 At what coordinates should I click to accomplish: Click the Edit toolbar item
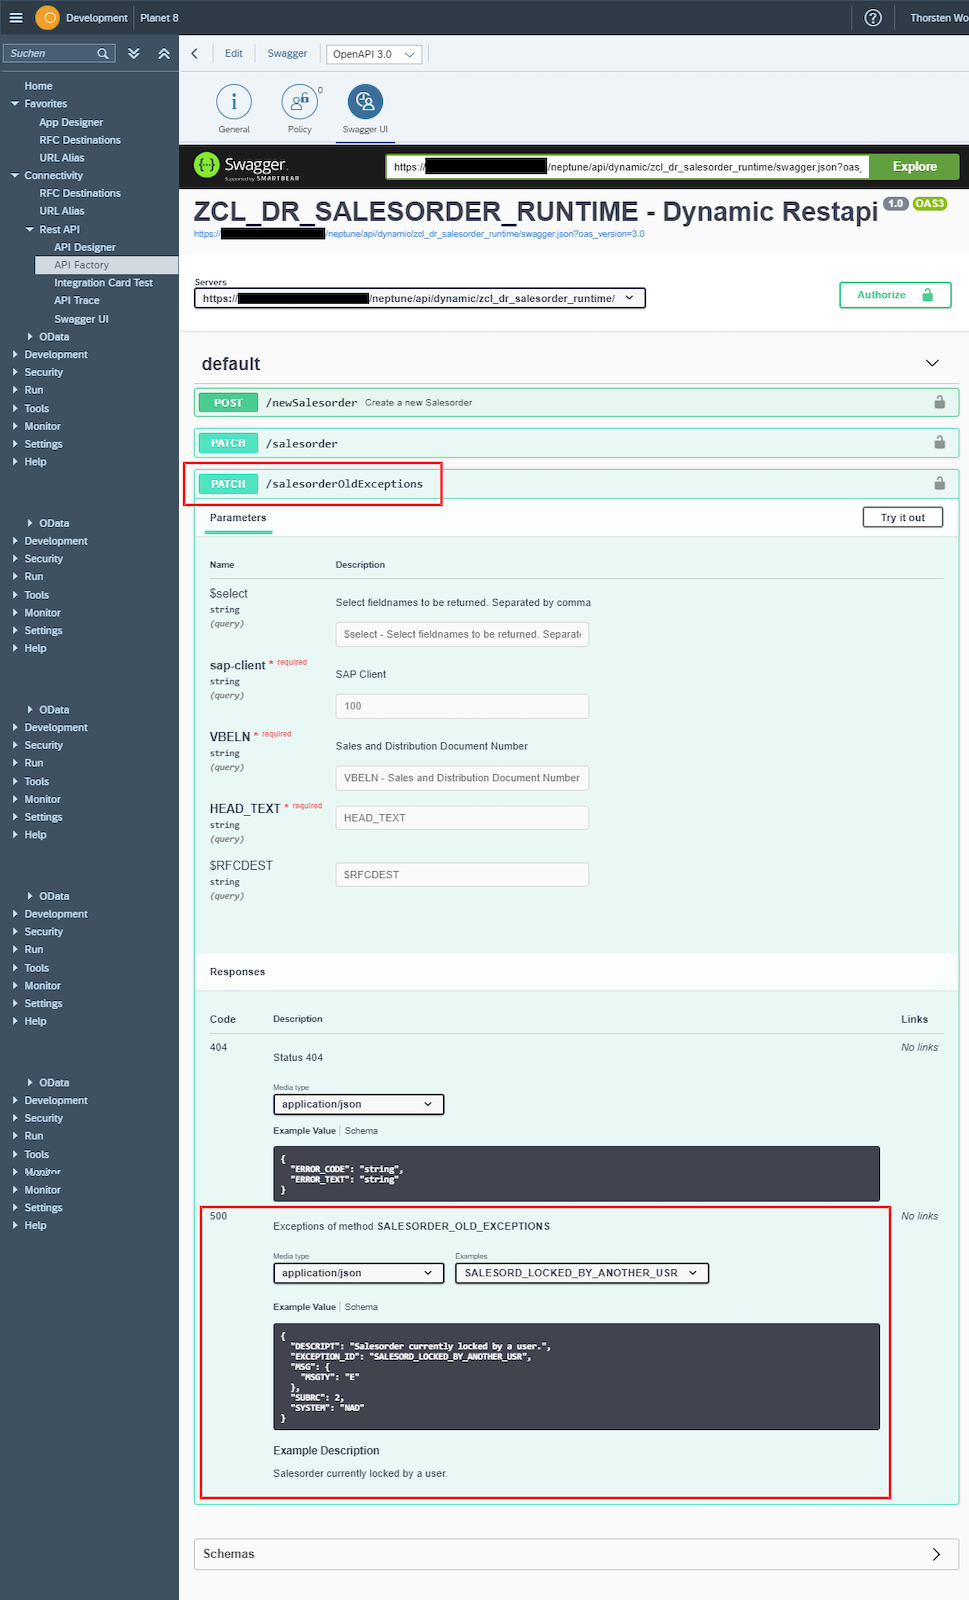[233, 54]
